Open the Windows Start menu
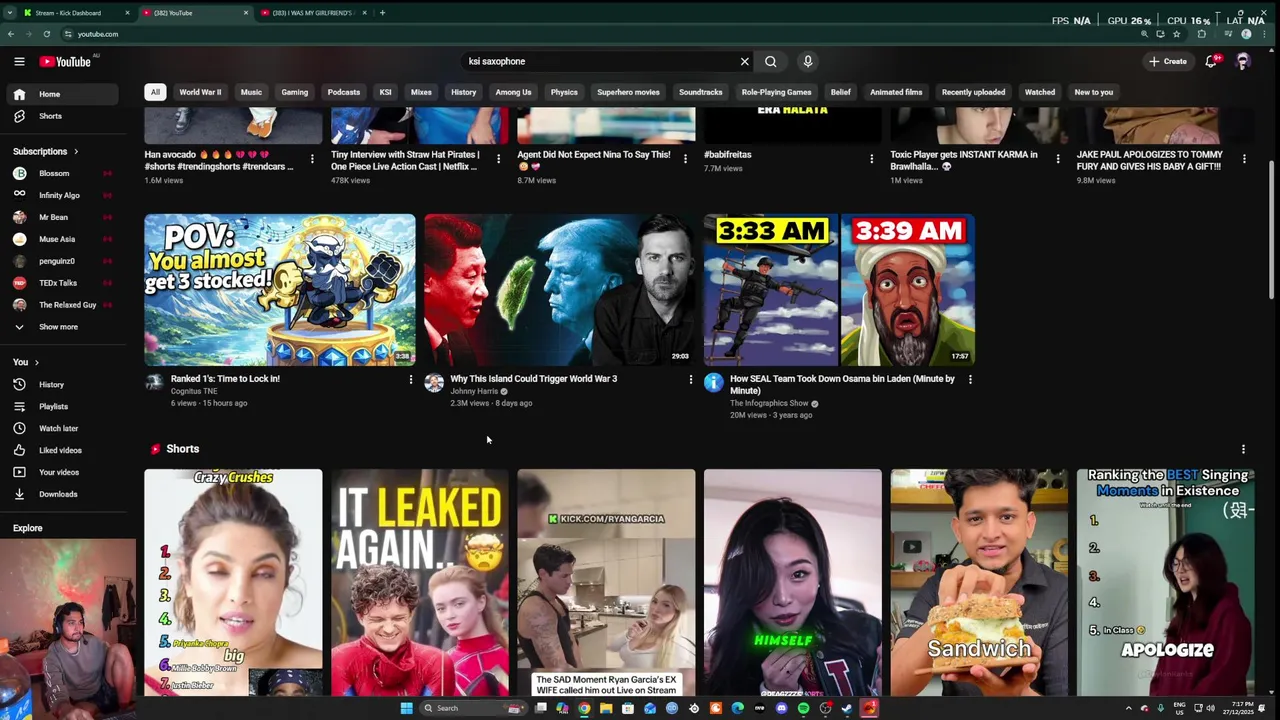Image resolution: width=1280 pixels, height=720 pixels. [x=406, y=708]
